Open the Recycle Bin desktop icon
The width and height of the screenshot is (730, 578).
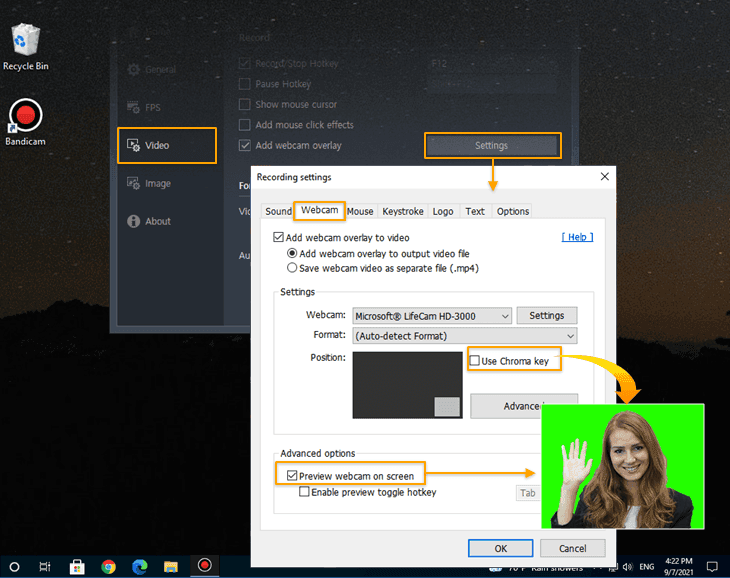click(x=25, y=47)
